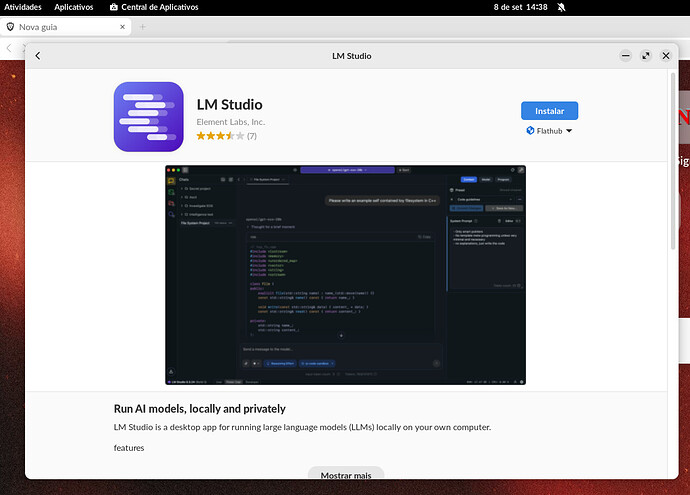Click the Mostrar mais button
Image resolution: width=690 pixels, height=495 pixels.
pos(346,475)
